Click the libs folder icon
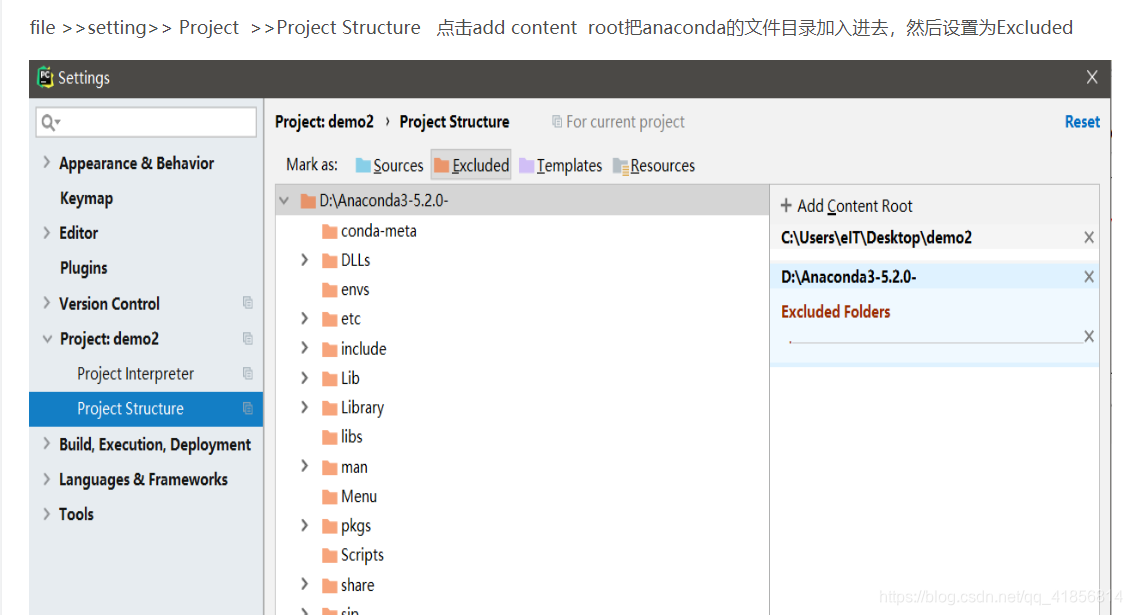The image size is (1132, 615). coord(330,437)
